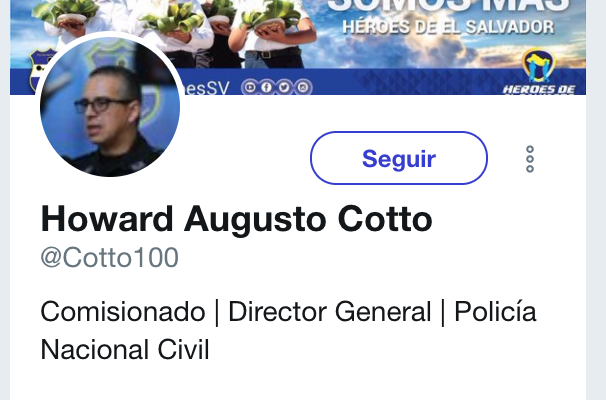Click the people holding plants in the banner
Screen dimensions: 606x400
(174, 33)
